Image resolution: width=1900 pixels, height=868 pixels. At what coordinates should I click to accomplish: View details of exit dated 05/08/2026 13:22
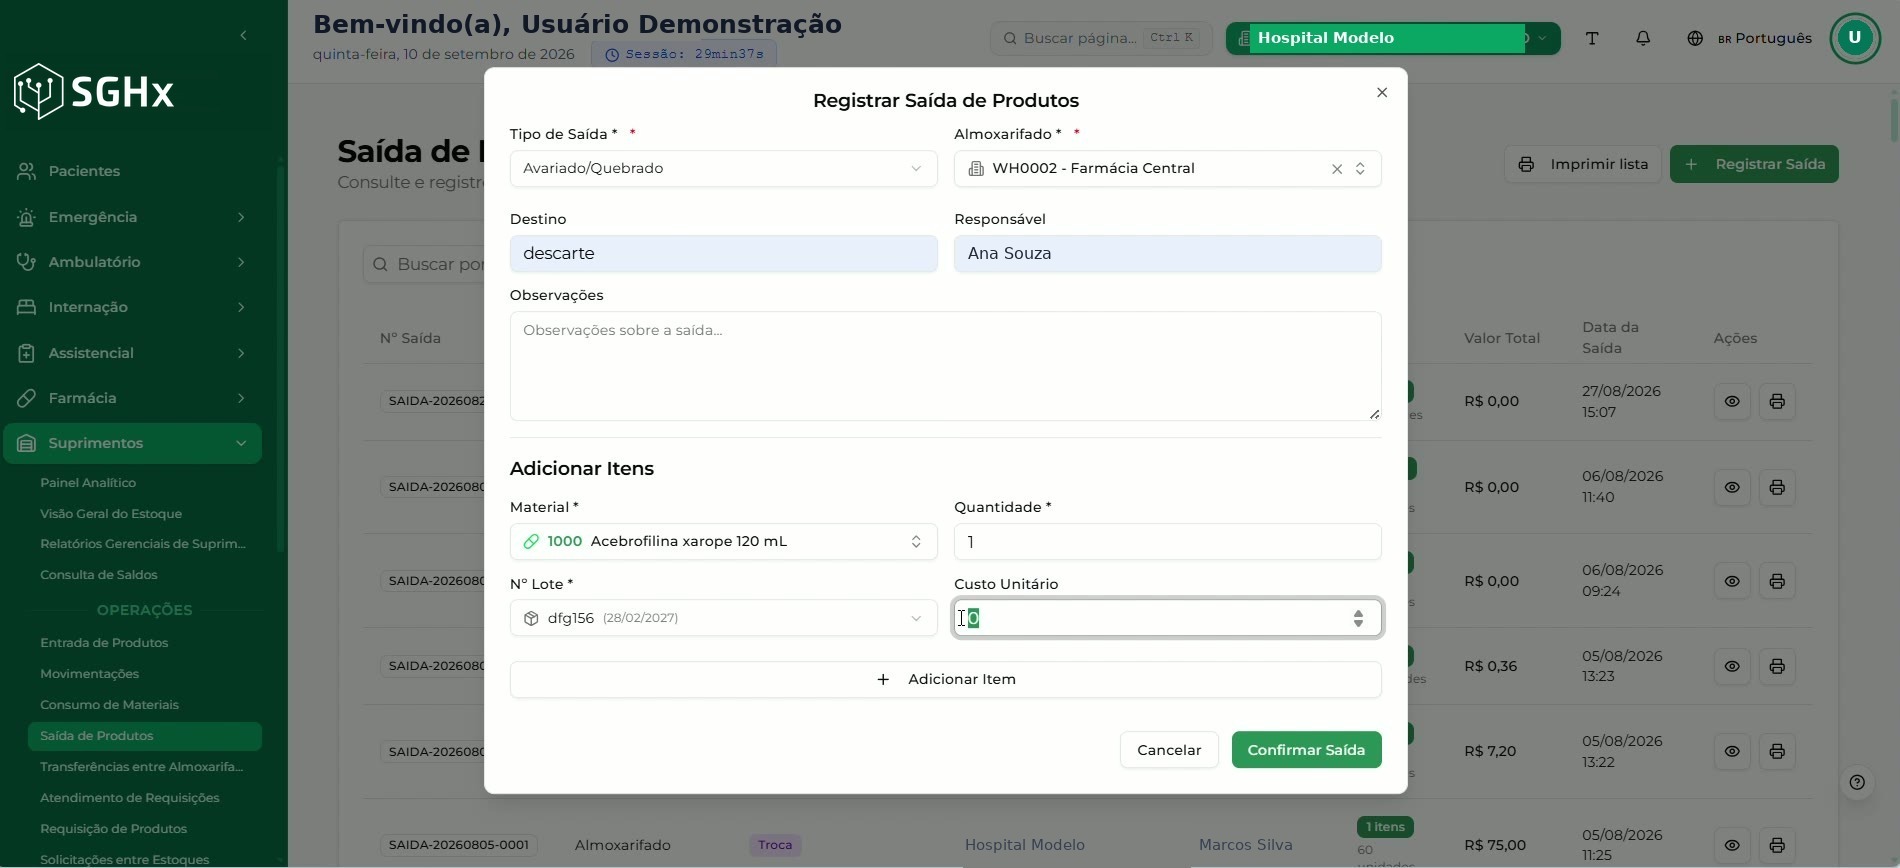(1732, 751)
